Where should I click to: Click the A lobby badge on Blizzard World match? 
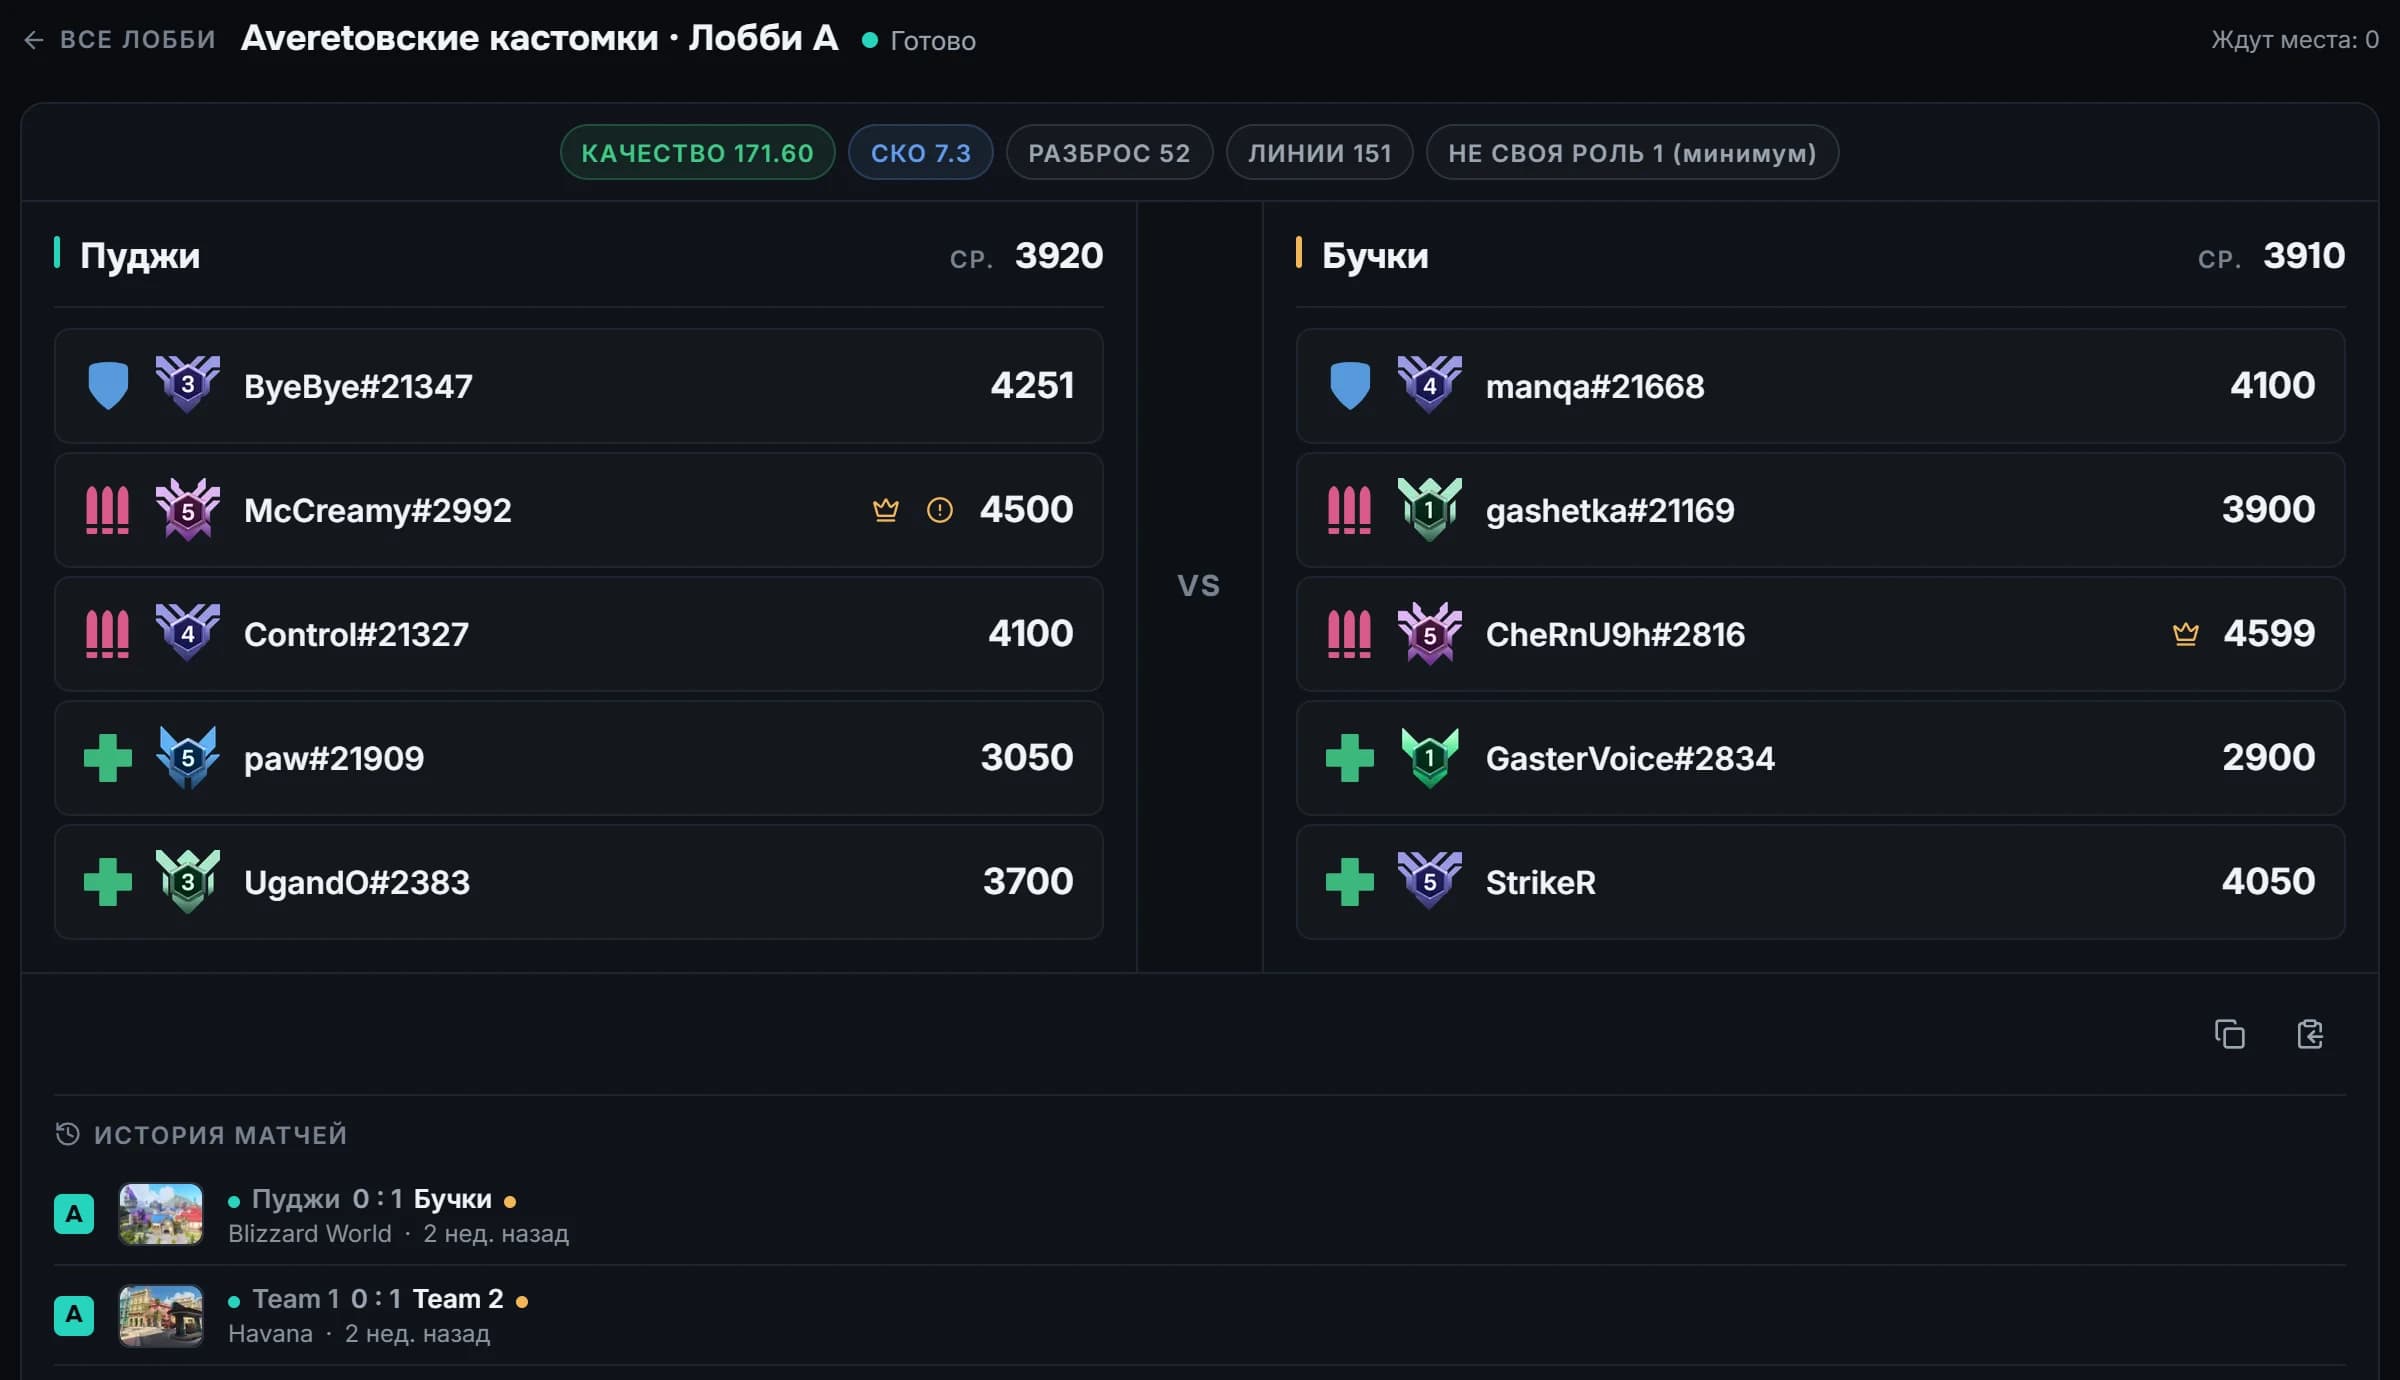point(74,1214)
